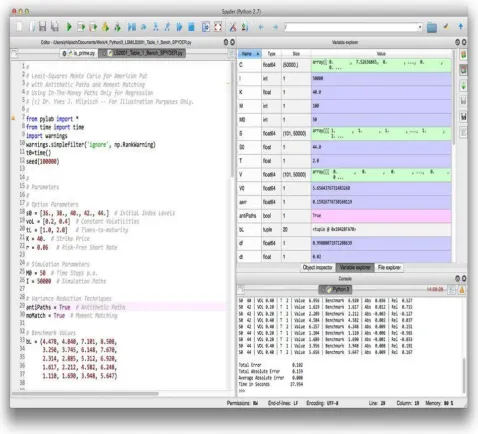Go forward to the next cursor position
Screen dimensions: 478x434
pyautogui.click(x=275, y=27)
